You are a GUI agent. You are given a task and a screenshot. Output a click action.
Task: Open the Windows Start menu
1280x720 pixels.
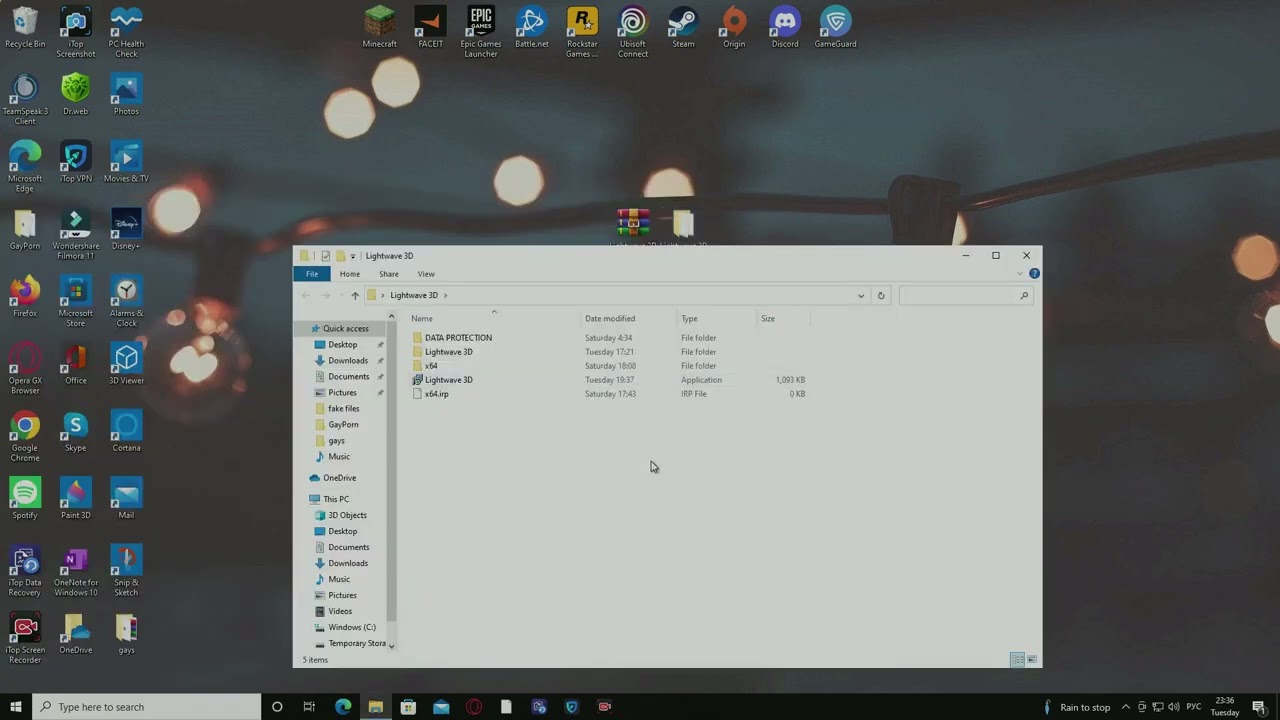[x=16, y=707]
